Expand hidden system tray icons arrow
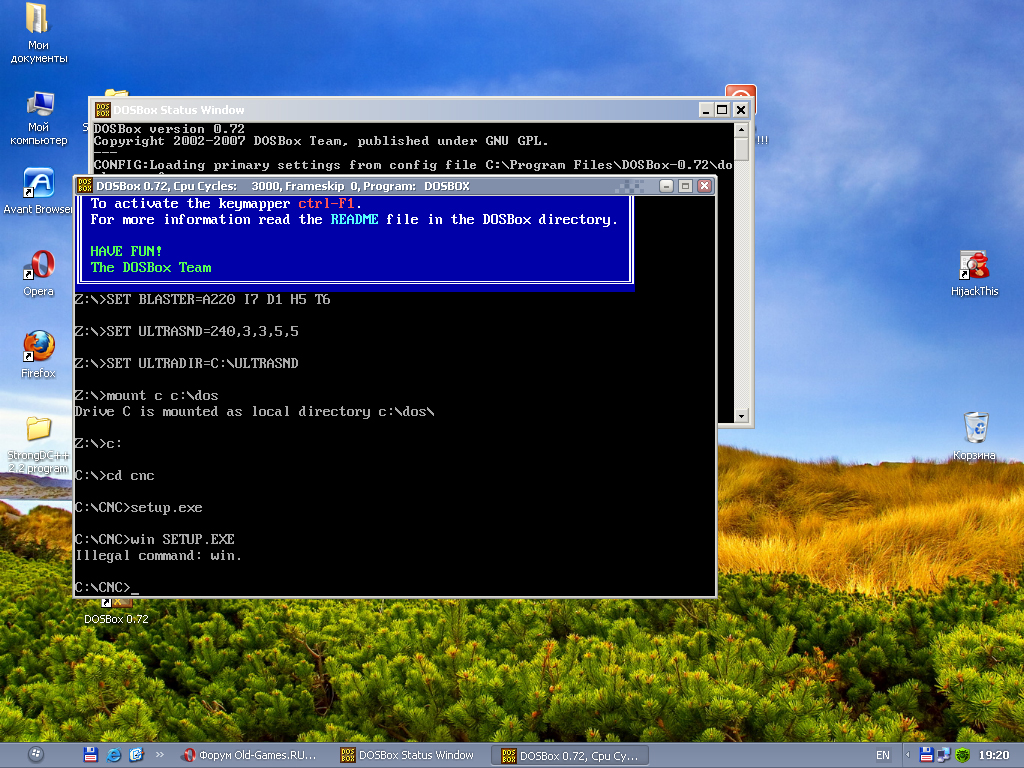 pos(907,755)
